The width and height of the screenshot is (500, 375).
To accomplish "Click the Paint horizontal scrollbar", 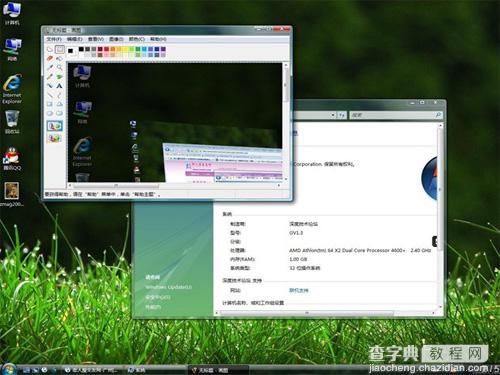I will tap(174, 185).
